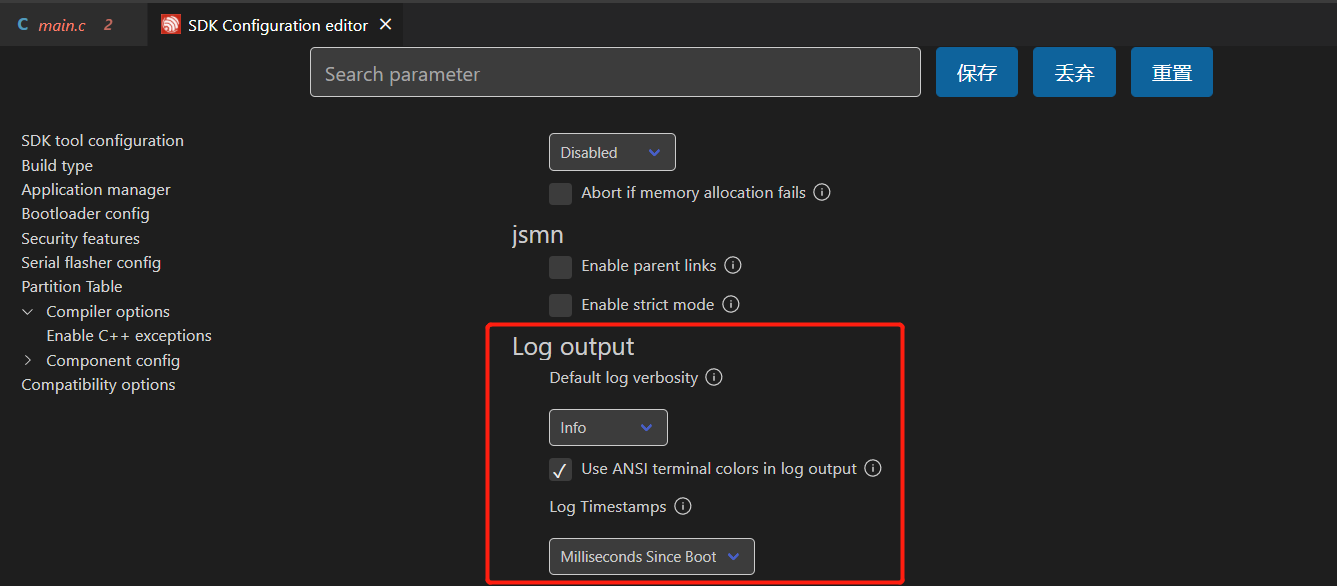Show info for Enable strict mode

[730, 304]
